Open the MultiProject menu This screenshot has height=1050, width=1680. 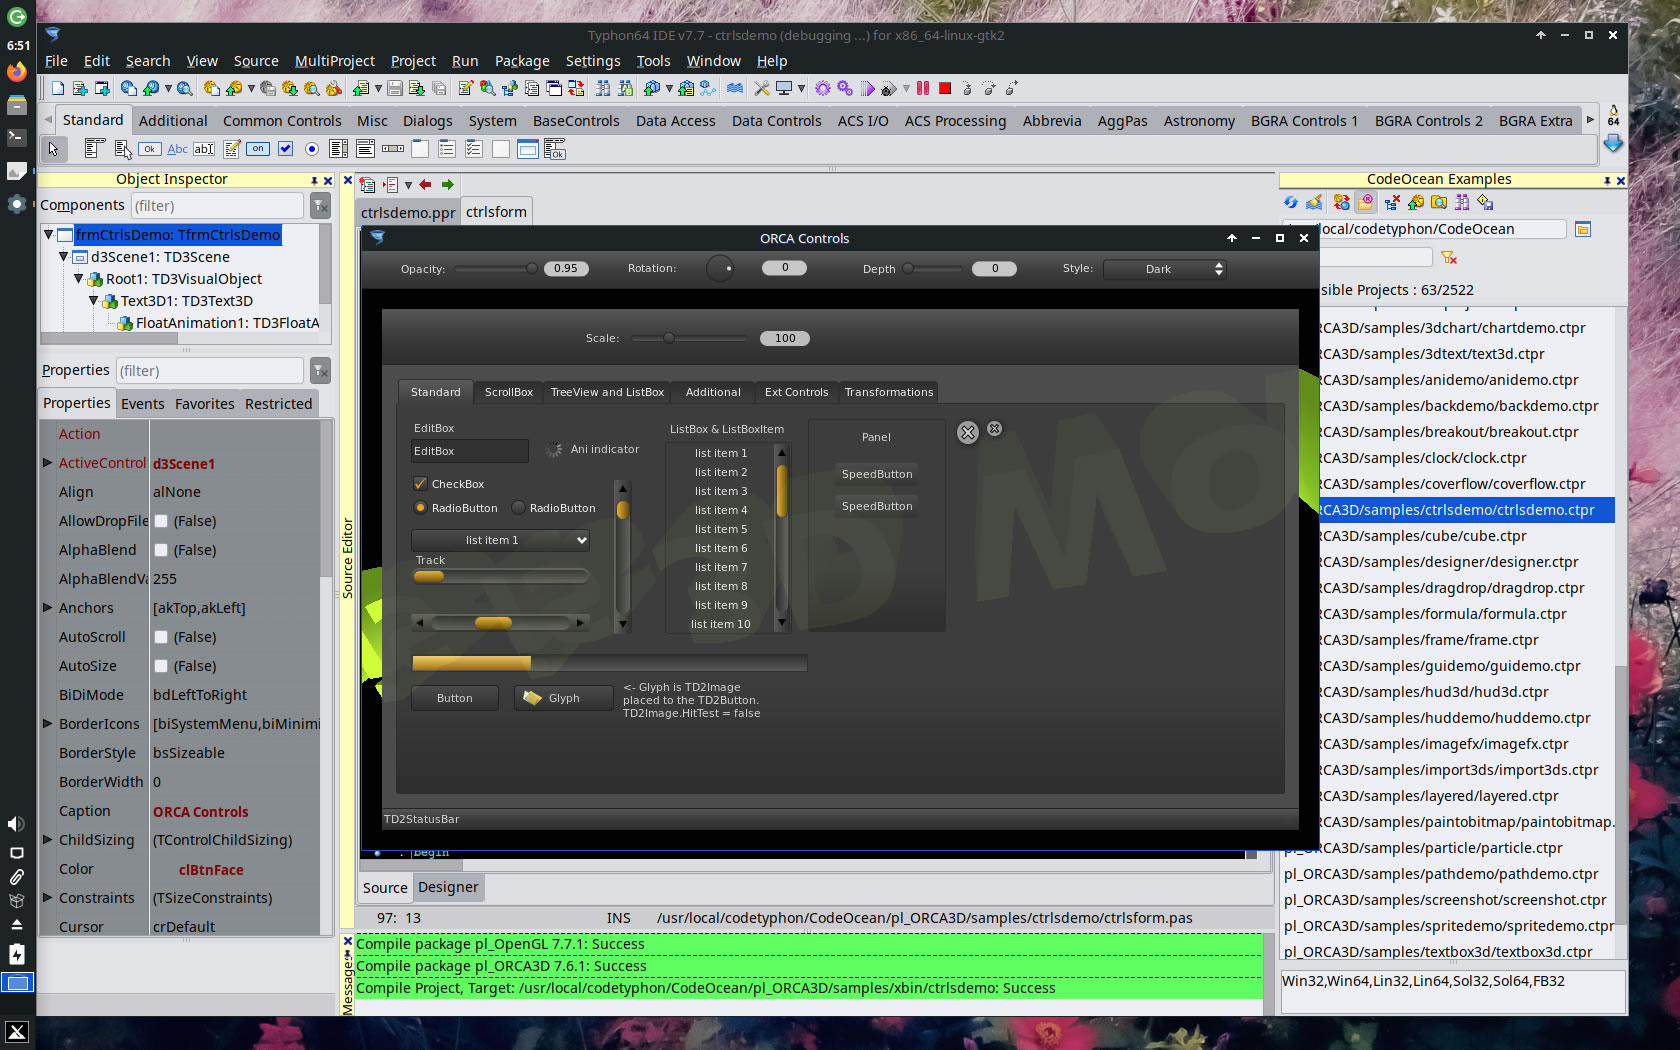335,61
